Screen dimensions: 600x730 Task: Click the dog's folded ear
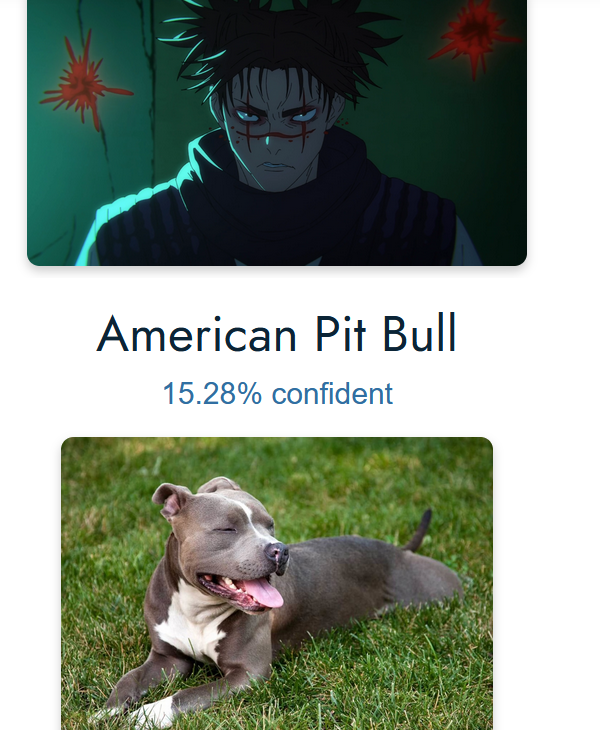171,501
